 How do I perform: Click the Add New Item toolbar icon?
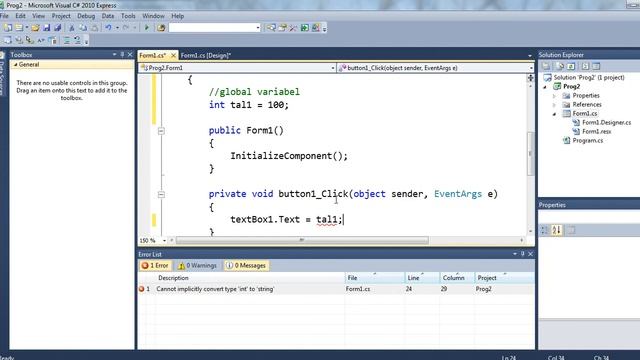click(x=19, y=28)
